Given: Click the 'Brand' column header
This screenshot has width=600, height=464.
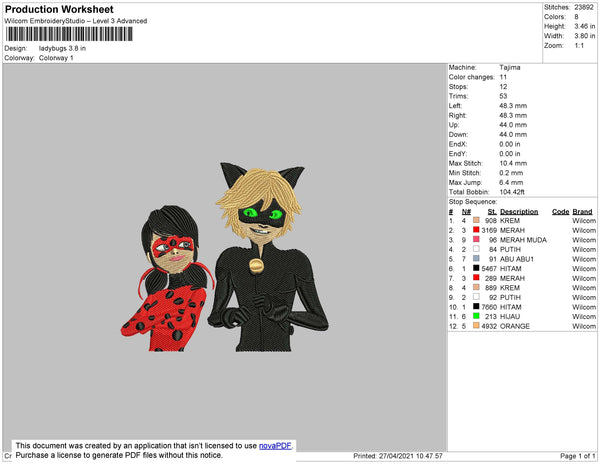Looking at the screenshot, I should [x=582, y=212].
